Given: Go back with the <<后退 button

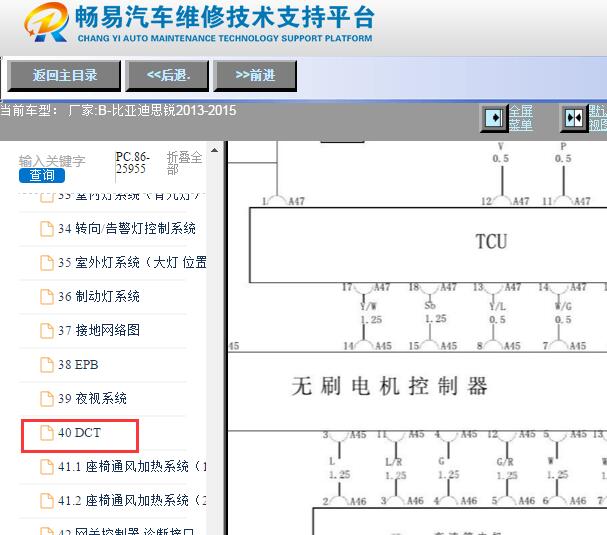Looking at the screenshot, I should (x=167, y=75).
